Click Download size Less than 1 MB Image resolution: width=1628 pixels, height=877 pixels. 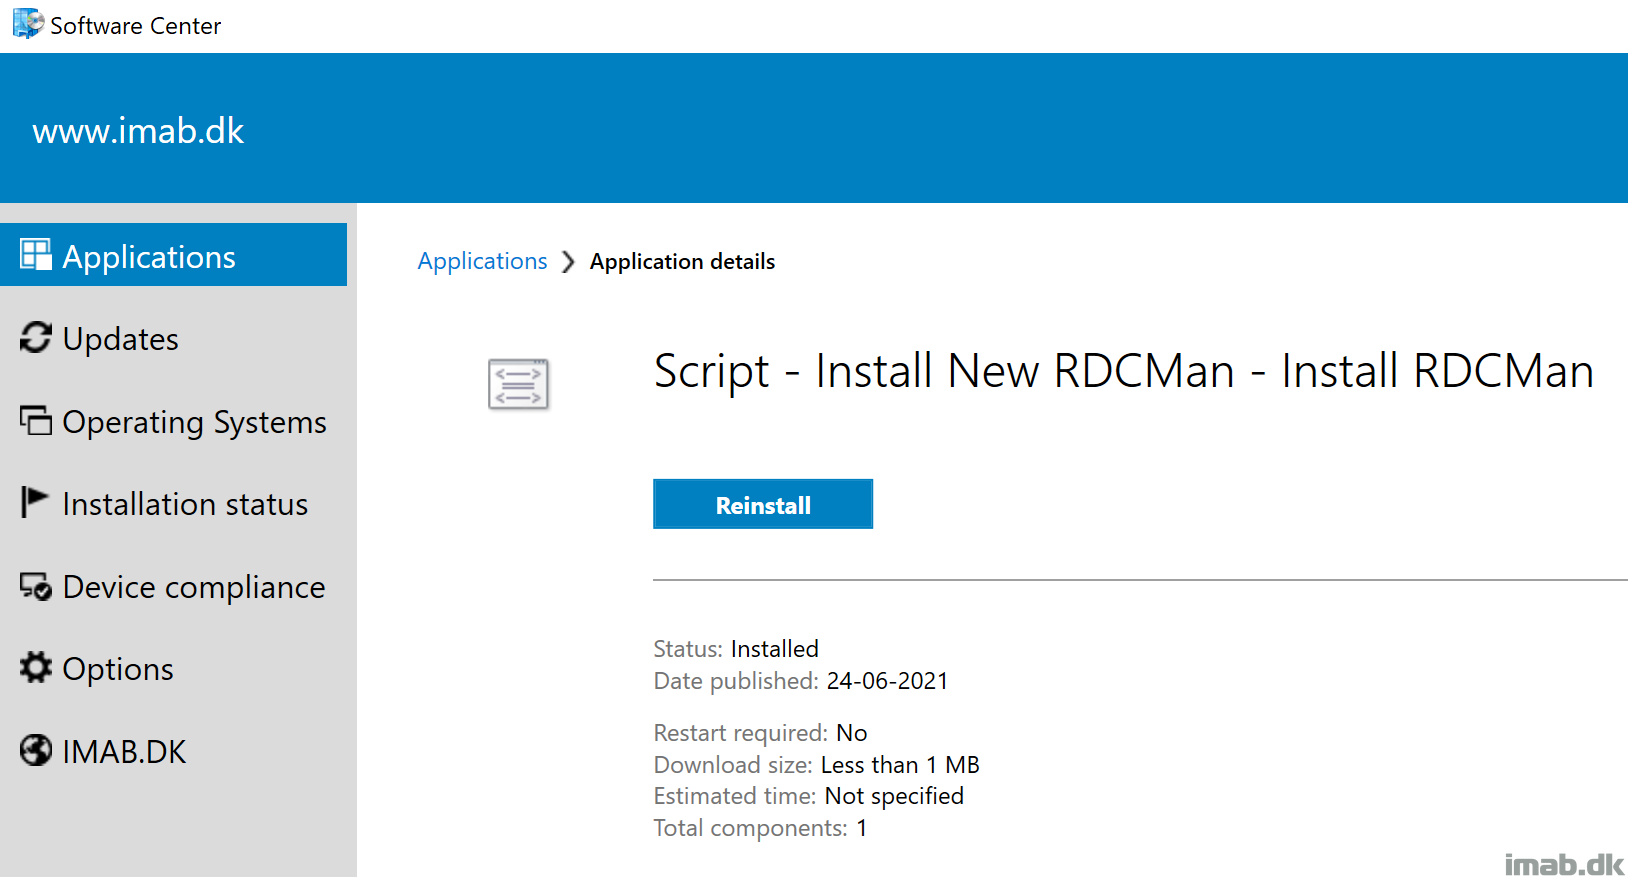[817, 764]
